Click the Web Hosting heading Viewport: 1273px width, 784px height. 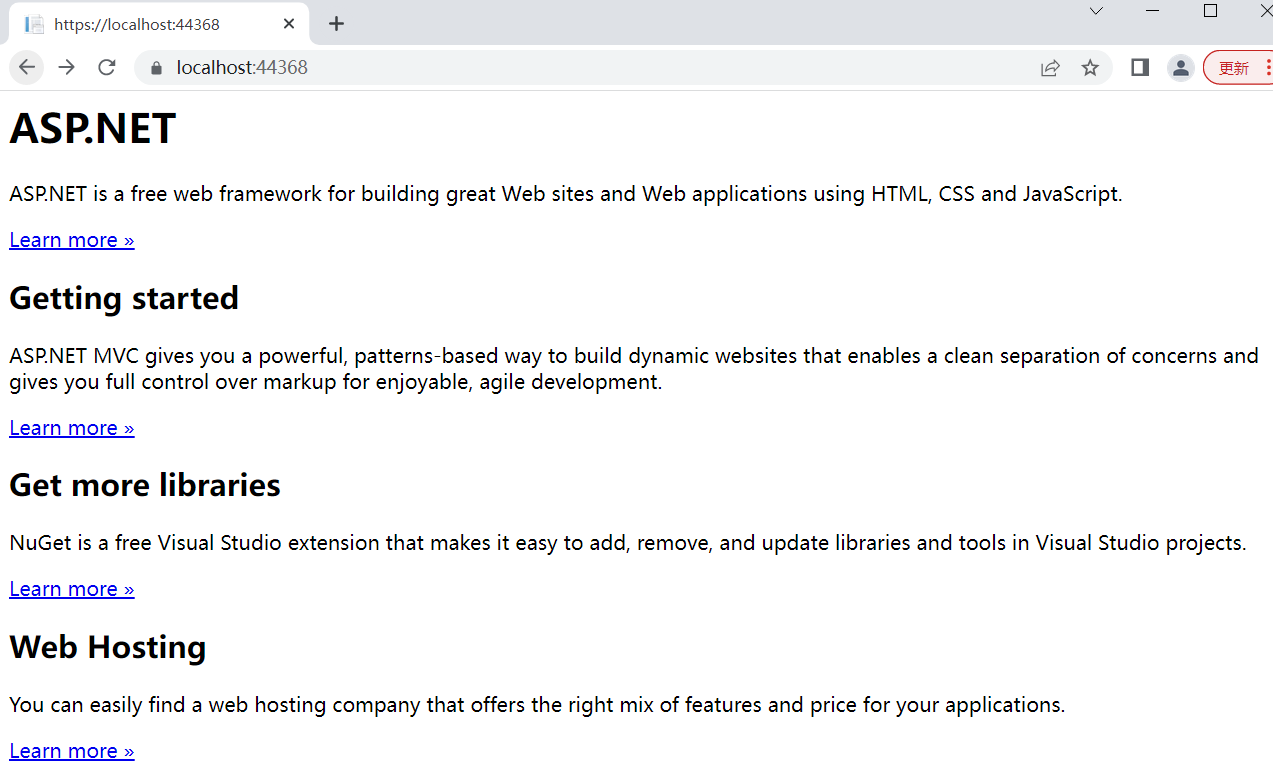click(108, 647)
